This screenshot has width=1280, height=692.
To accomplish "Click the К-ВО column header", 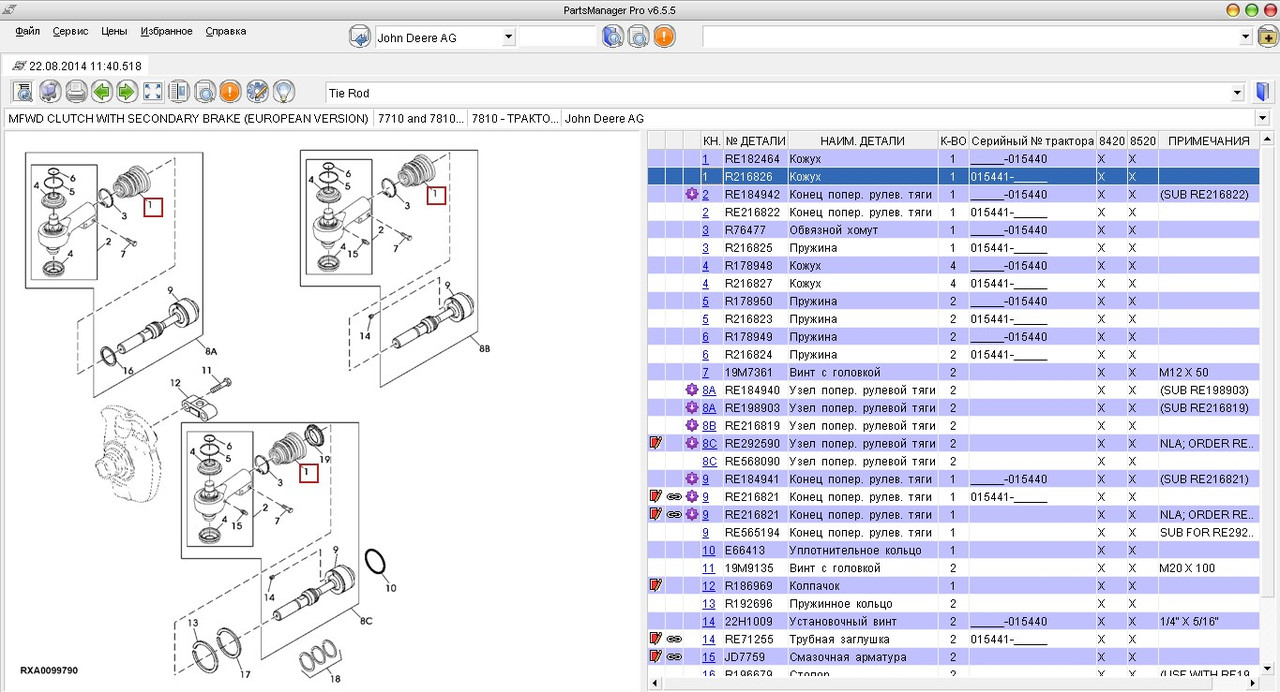I will pos(953,141).
